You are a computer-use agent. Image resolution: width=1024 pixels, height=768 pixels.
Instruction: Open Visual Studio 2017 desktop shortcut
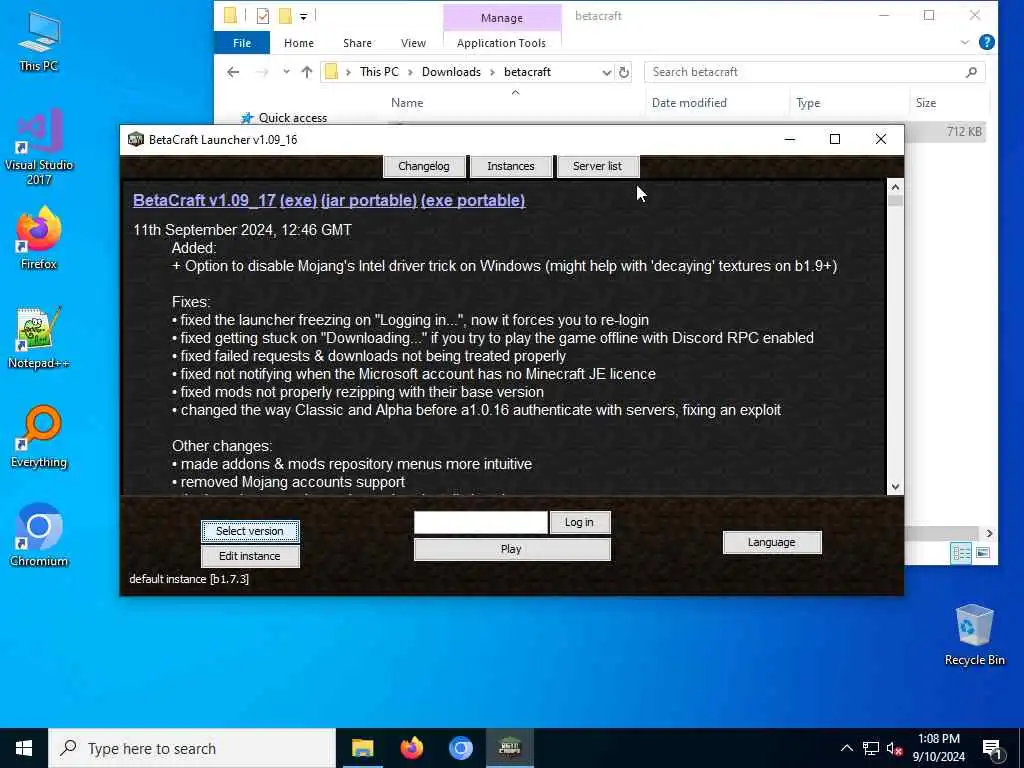coord(39,146)
